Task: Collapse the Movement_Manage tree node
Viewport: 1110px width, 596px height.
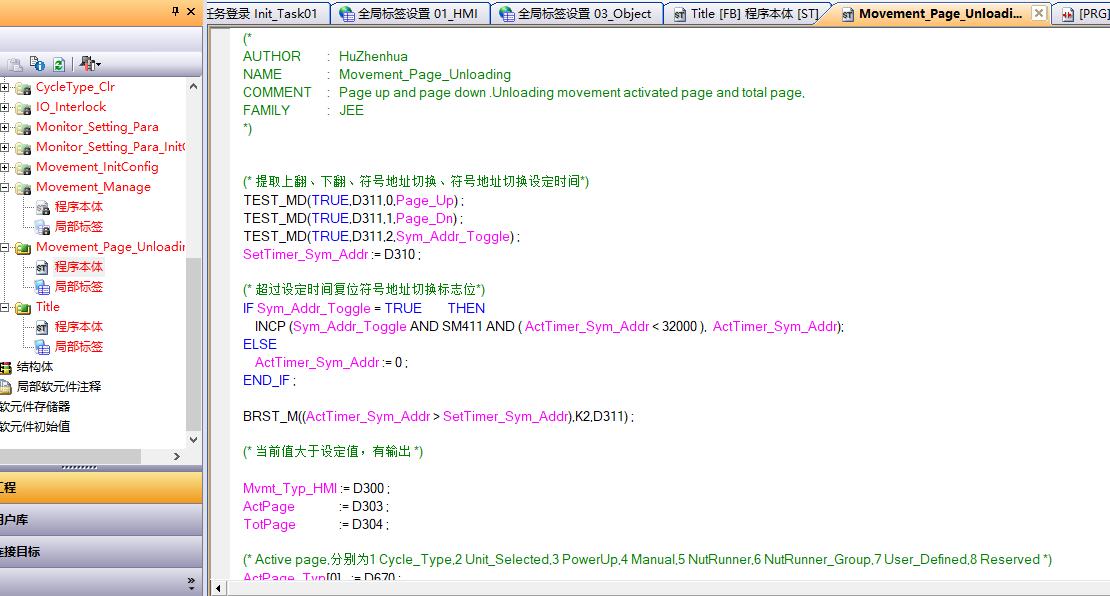Action: 5,187
